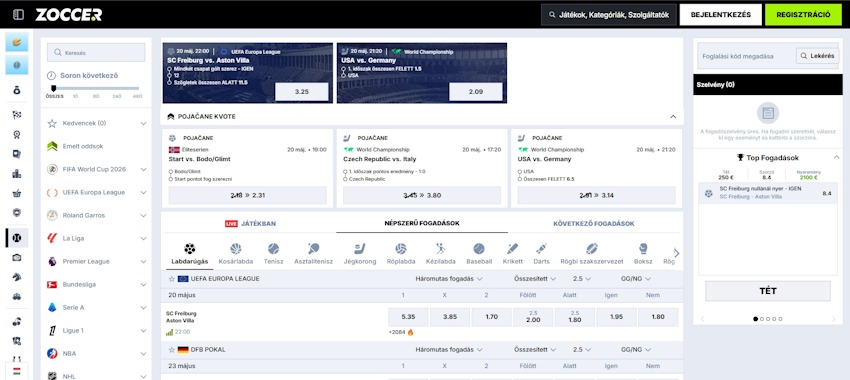This screenshot has height=380, width=850.
Task: Click the Soron következő time slider handle
Action: pos(53,88)
